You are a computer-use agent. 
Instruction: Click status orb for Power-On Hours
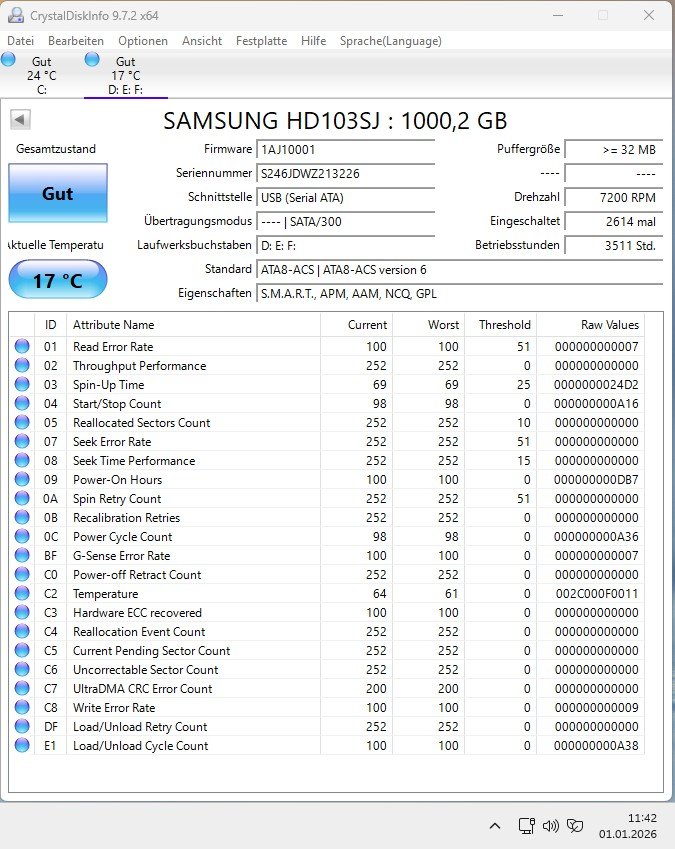coord(22,479)
